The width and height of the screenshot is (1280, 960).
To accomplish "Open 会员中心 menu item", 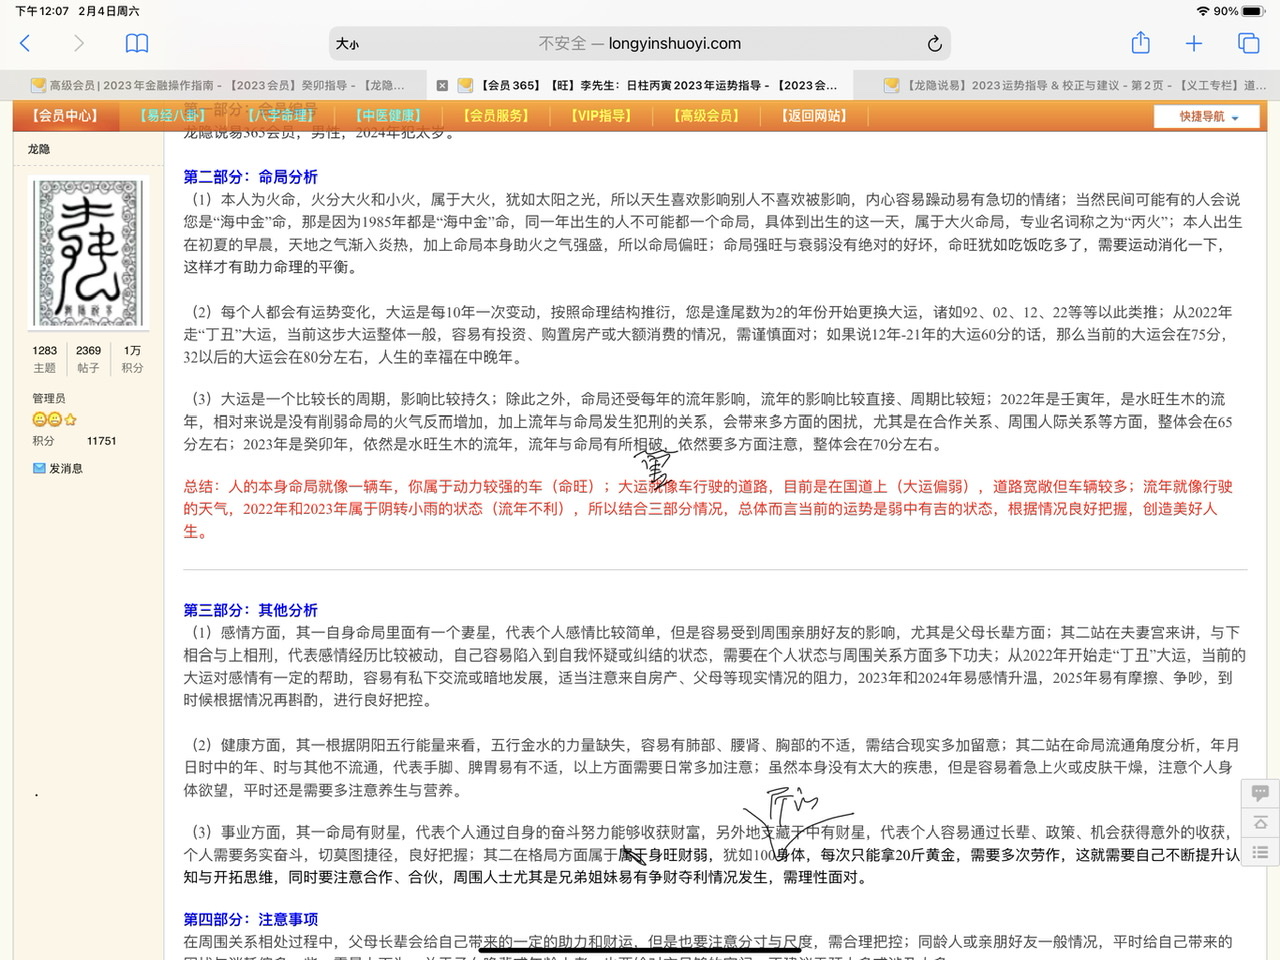I will pos(65,116).
